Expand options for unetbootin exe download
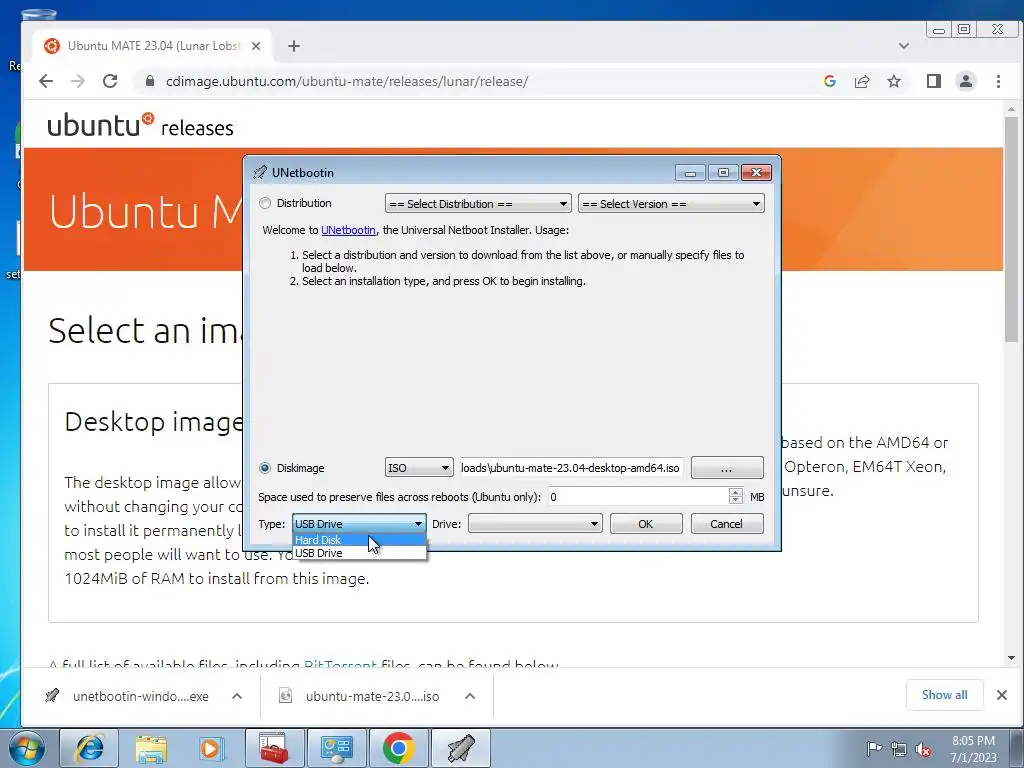The height and width of the screenshot is (768, 1024). point(237,696)
